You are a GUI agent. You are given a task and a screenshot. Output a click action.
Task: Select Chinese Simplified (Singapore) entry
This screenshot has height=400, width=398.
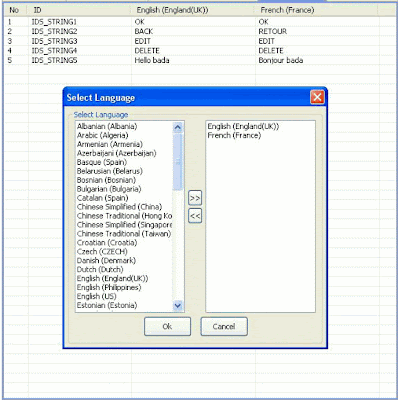point(124,225)
